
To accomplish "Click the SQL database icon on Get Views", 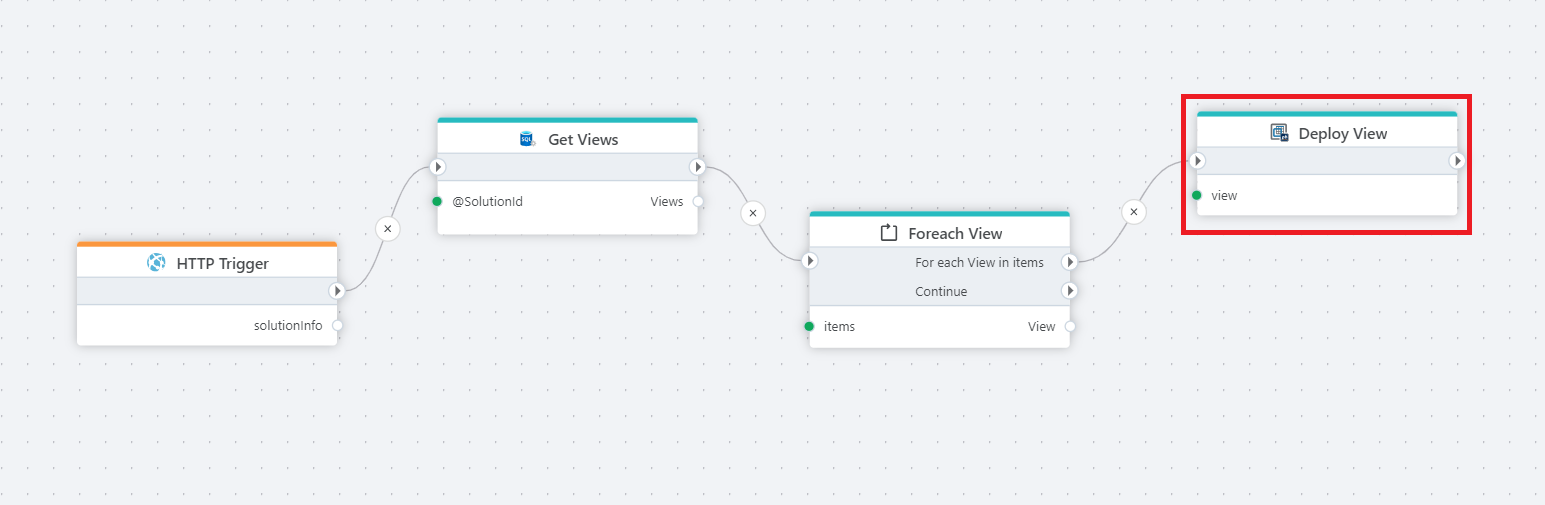I will [527, 139].
